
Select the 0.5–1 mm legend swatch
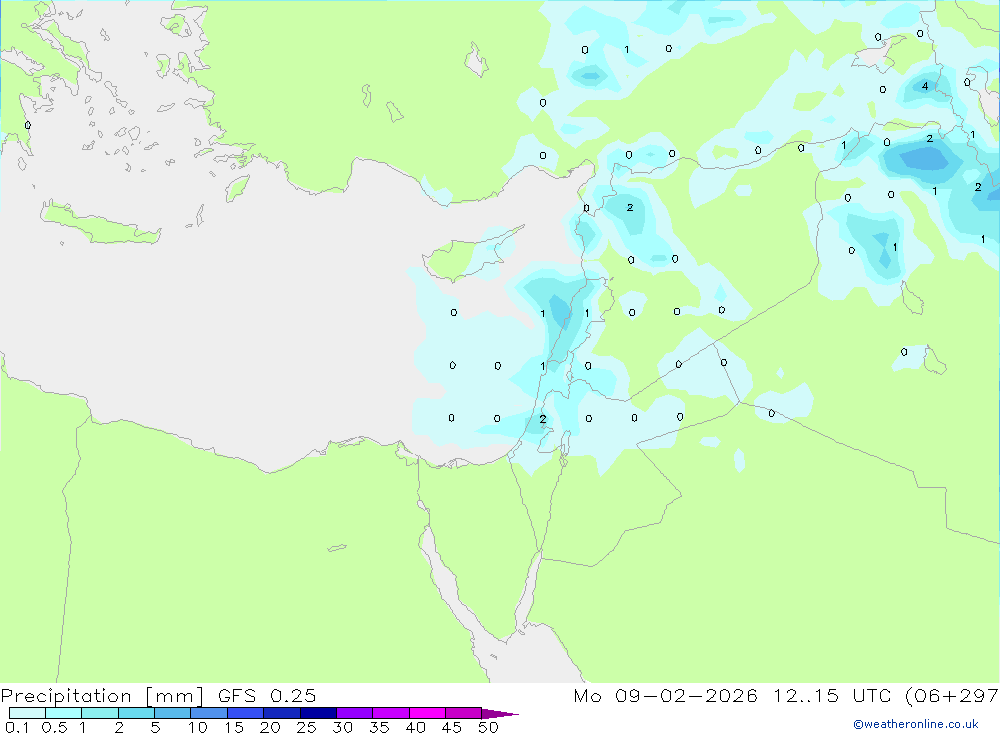[x=64, y=713]
